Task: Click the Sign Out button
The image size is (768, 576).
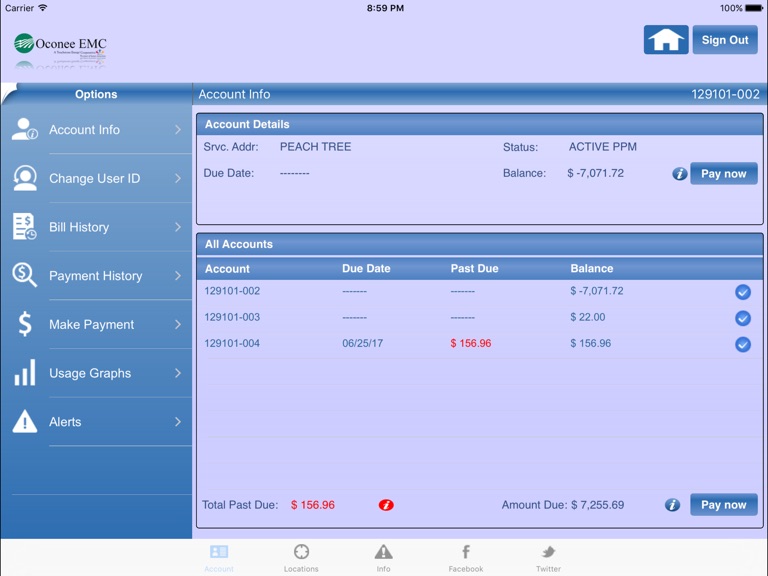Action: 725,40
